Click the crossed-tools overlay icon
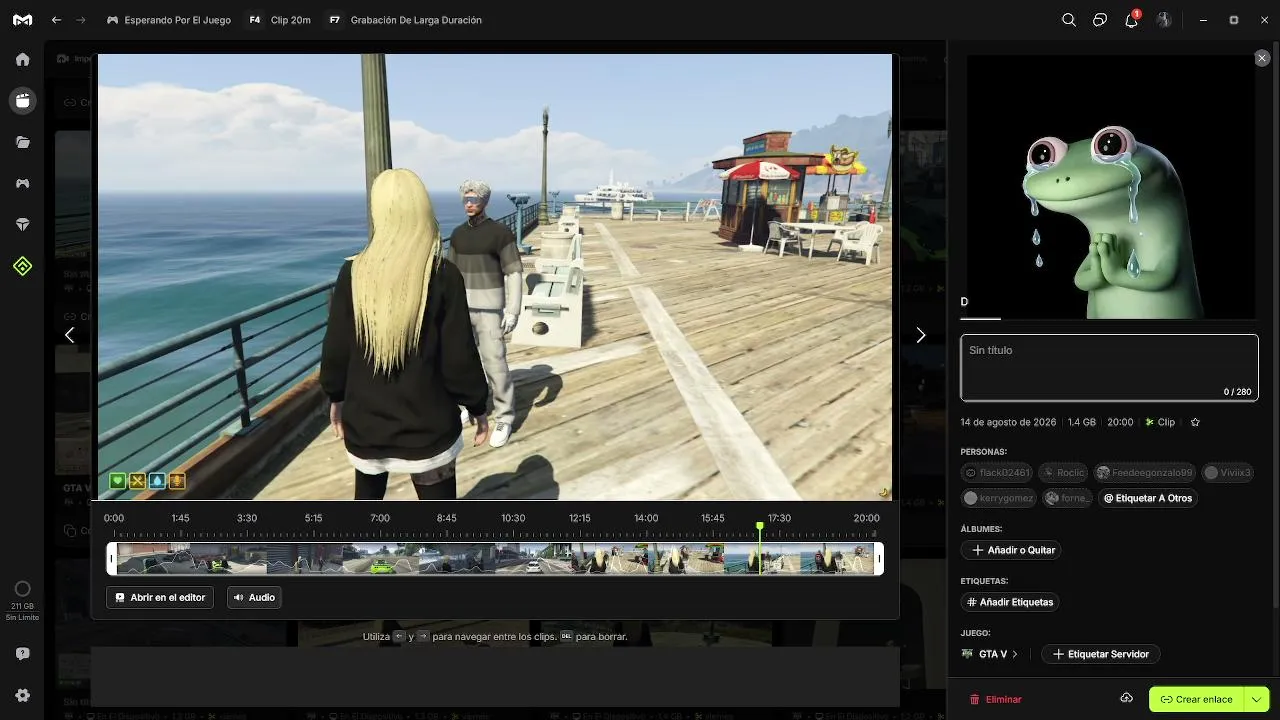This screenshot has height=720, width=1280. 138,481
